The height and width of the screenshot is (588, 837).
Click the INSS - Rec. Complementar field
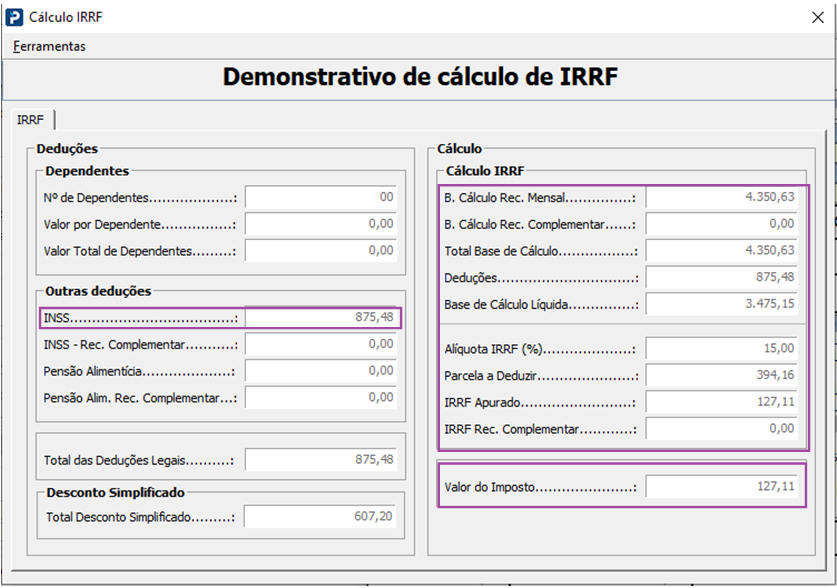321,345
